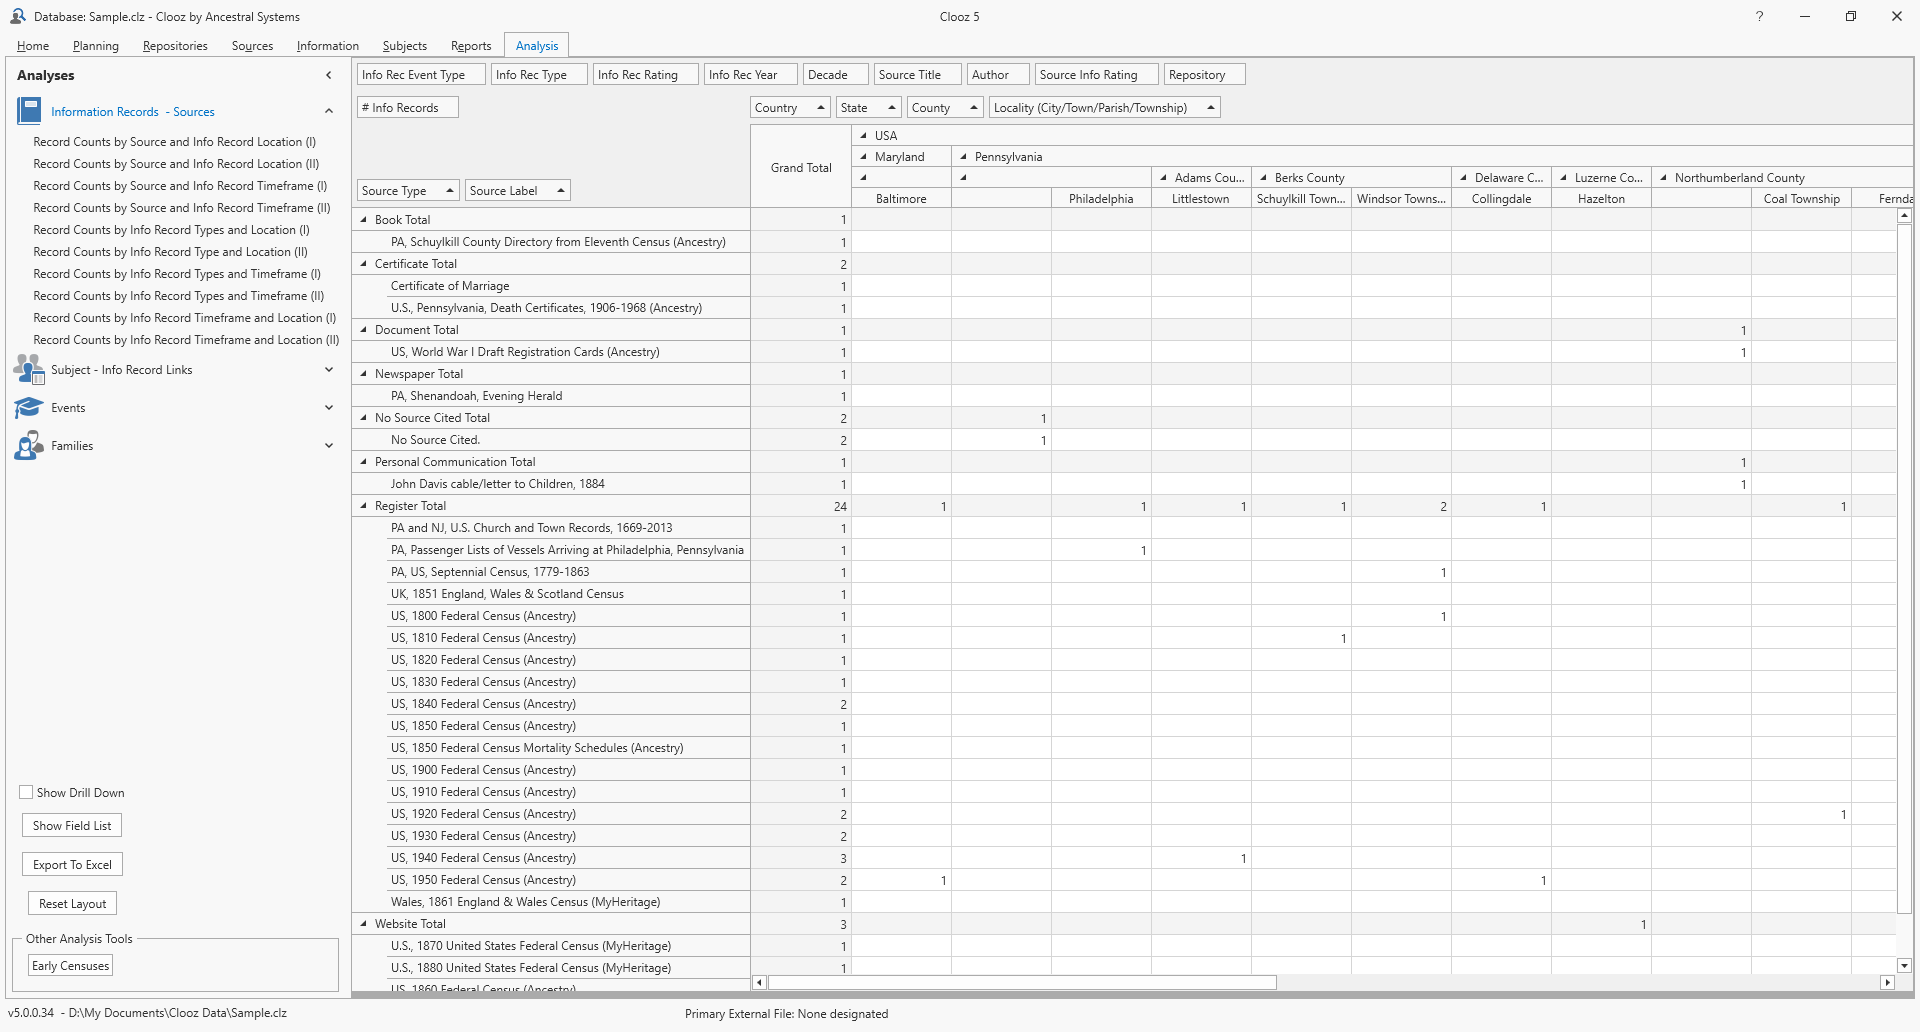1920x1032 pixels.
Task: Open the Reports menu tab
Action: 470,46
